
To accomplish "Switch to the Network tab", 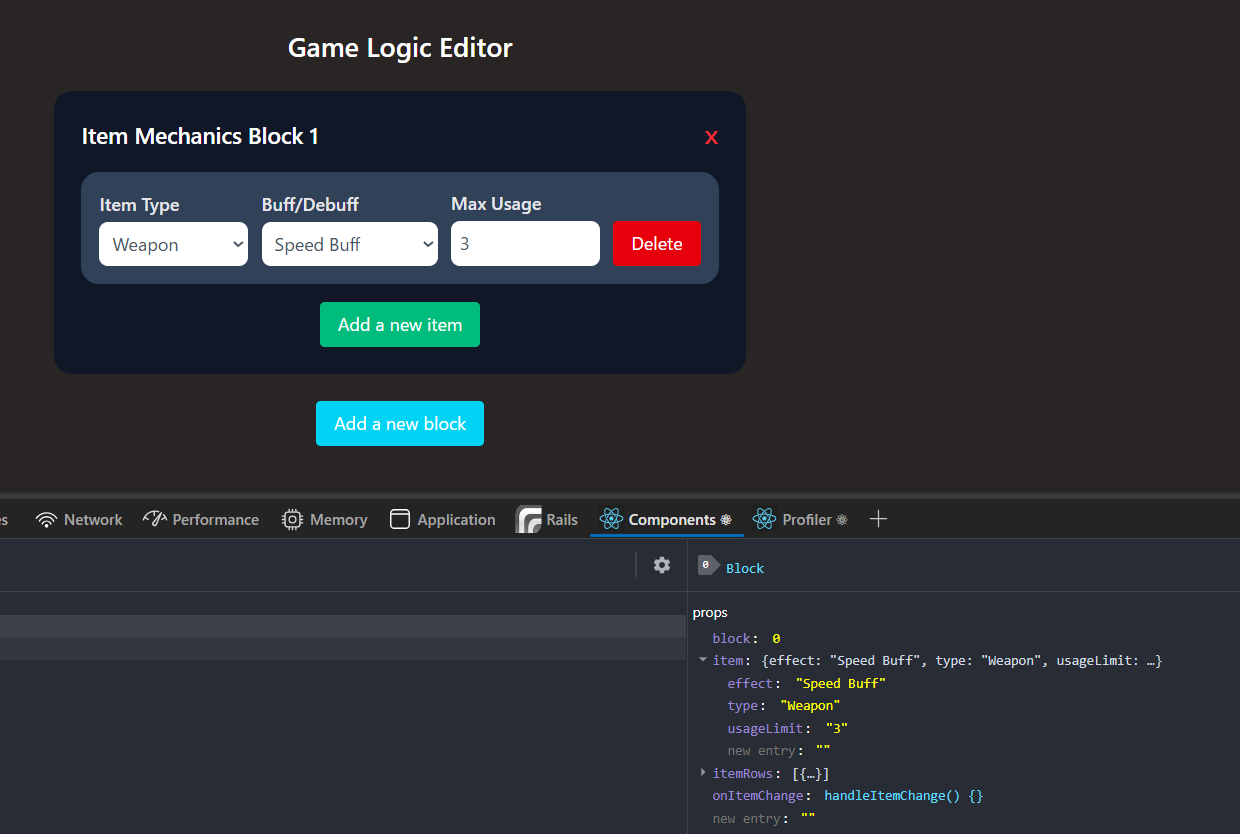I will pos(79,520).
